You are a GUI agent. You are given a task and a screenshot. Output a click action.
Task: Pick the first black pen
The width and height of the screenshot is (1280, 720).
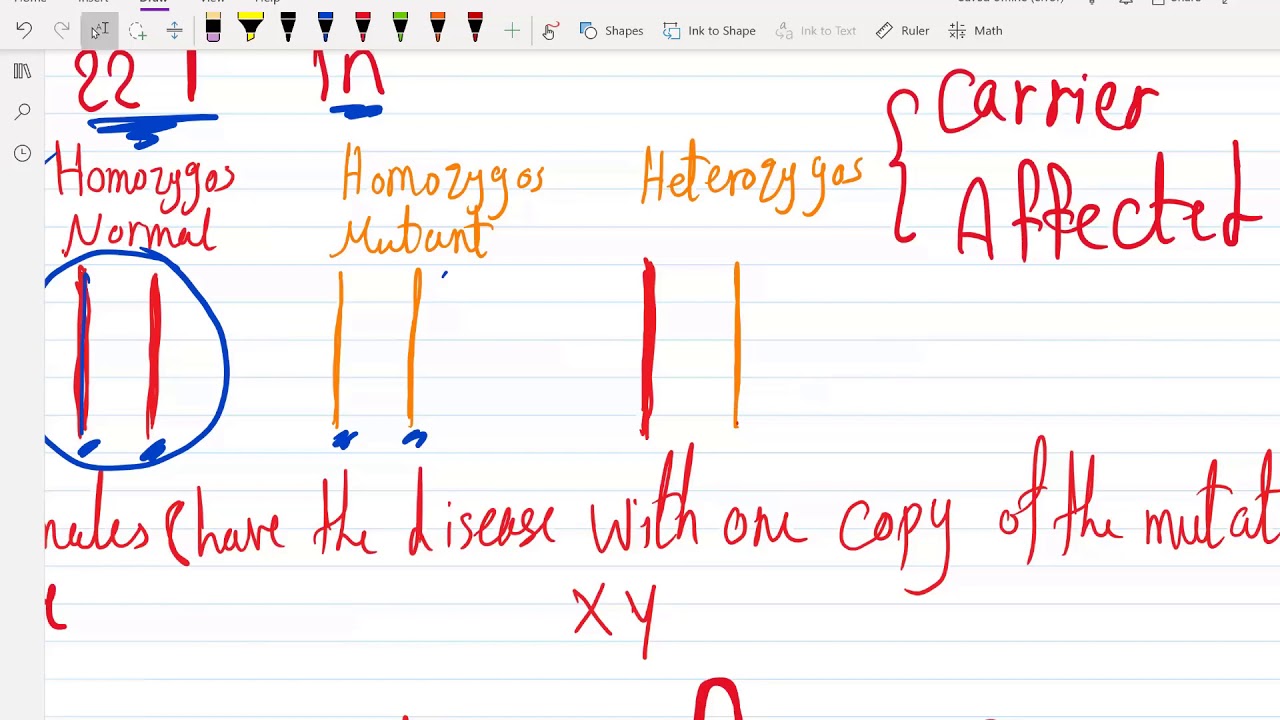[288, 28]
